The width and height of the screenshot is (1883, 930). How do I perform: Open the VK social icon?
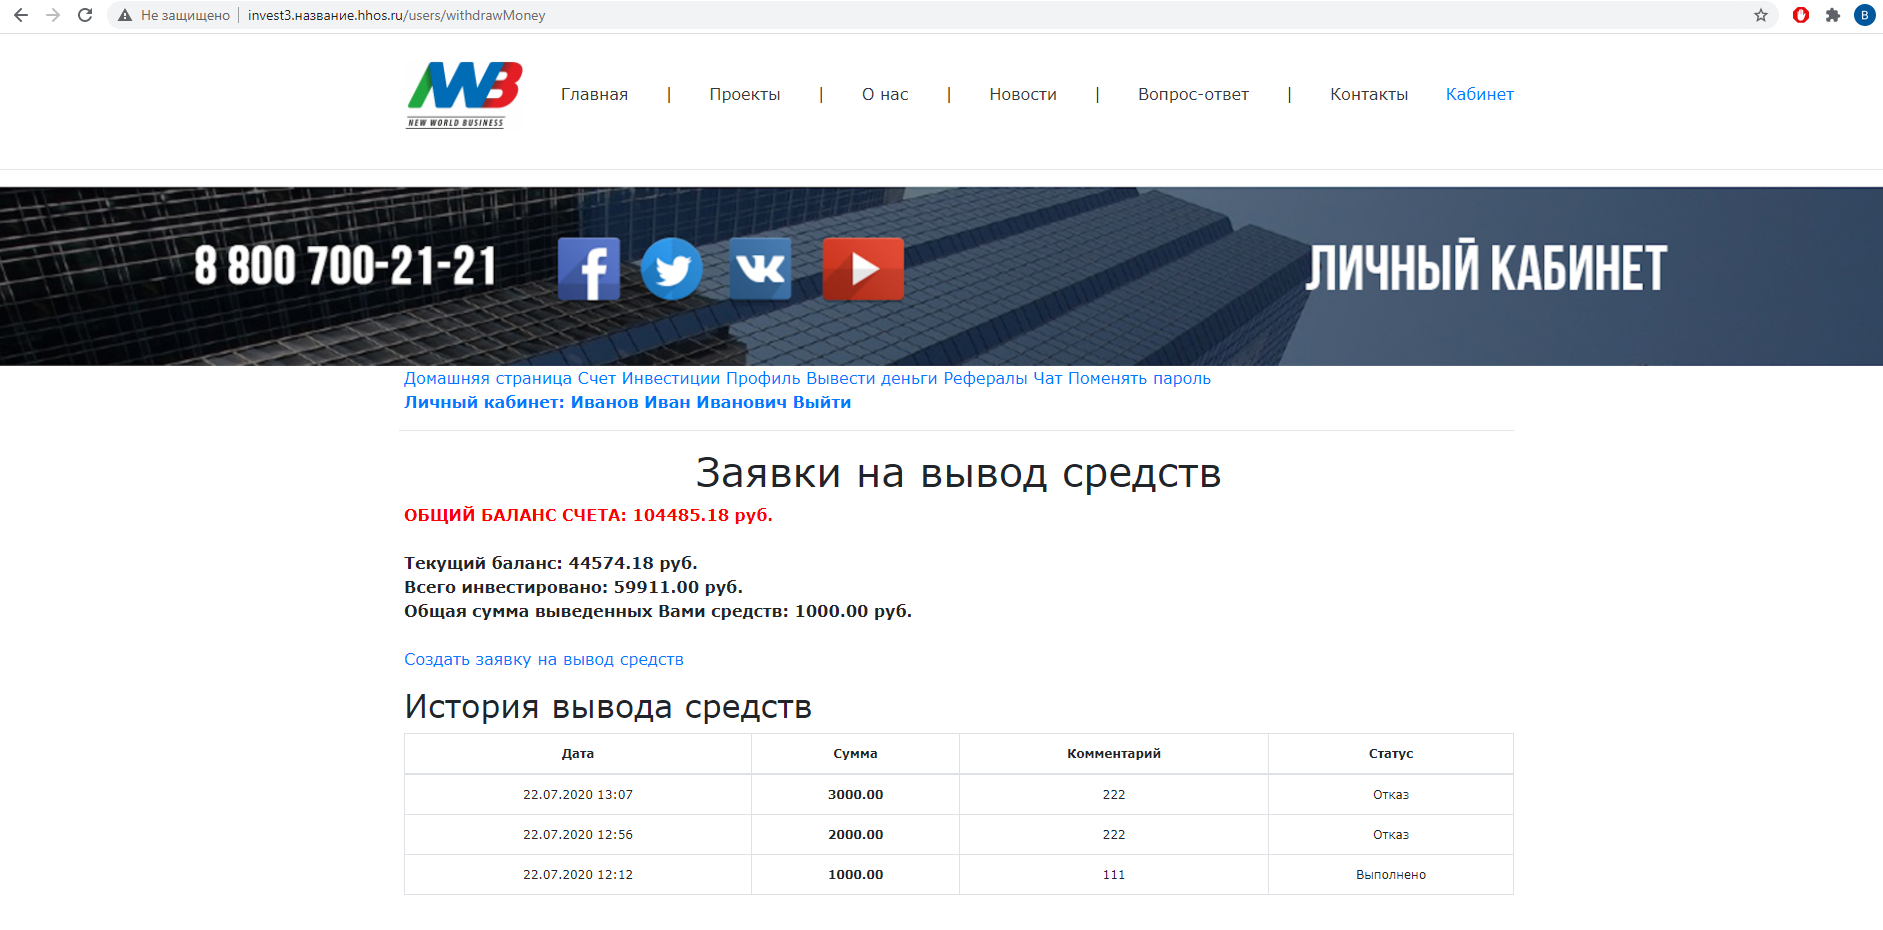[x=760, y=268]
